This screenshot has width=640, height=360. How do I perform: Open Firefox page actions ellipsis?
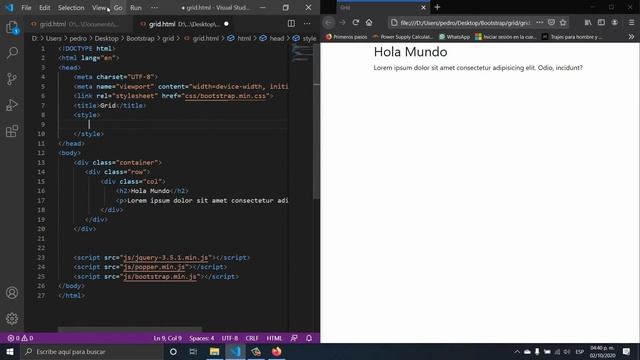(x=540, y=22)
